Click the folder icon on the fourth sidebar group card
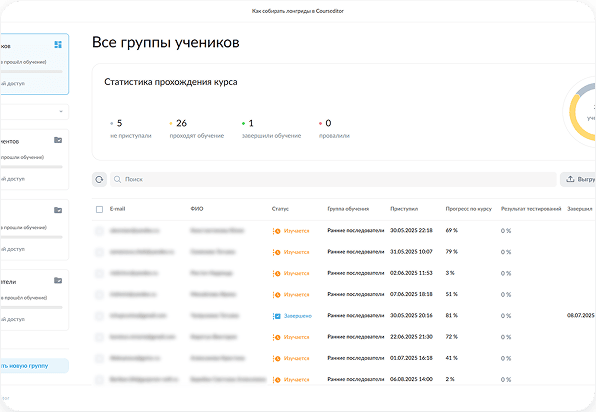The width and height of the screenshot is (596, 412). click(x=58, y=280)
